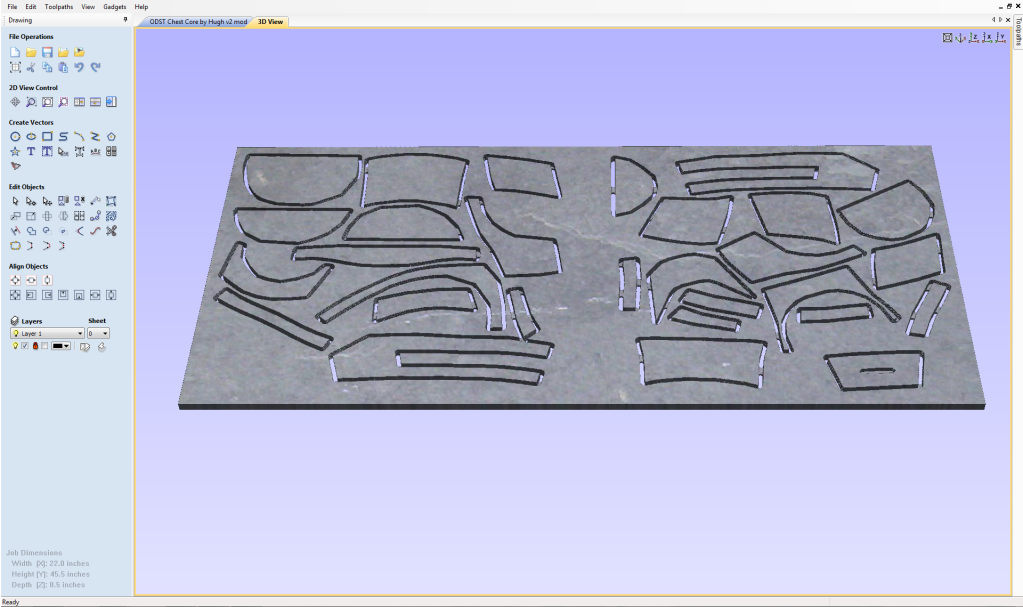Open the Layers manager icon

pyautogui.click(x=15, y=321)
